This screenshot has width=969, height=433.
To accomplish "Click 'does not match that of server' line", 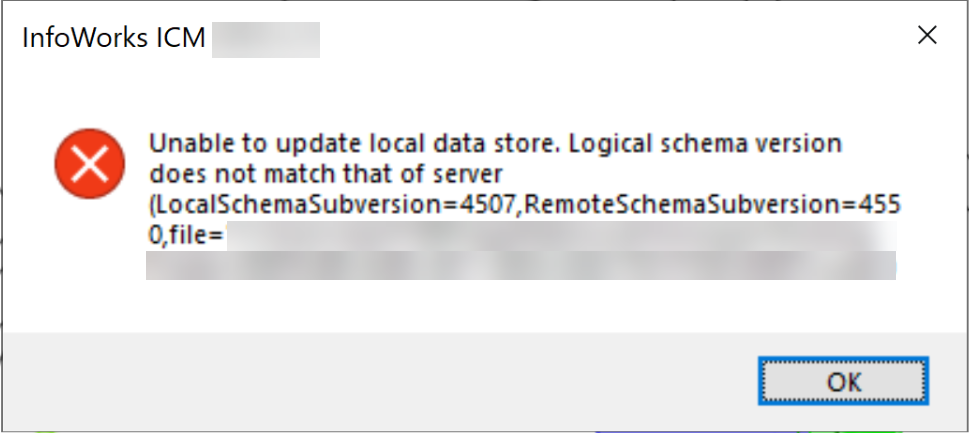I will 323,173.
